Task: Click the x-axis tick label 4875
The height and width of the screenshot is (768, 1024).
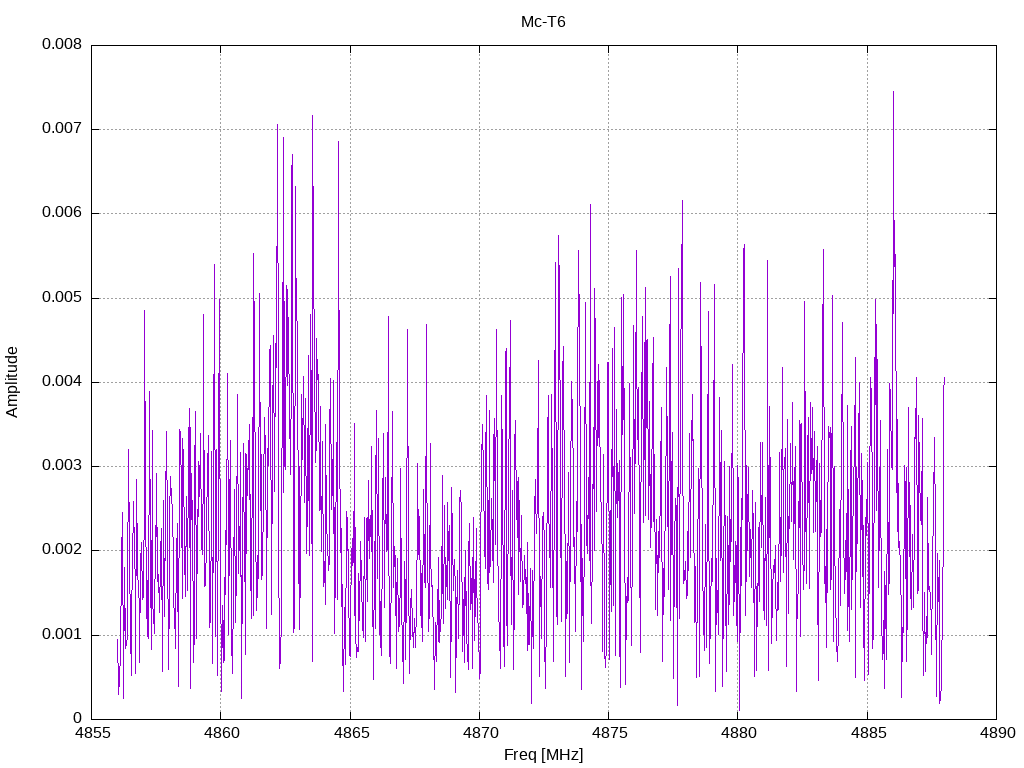Action: pos(609,733)
